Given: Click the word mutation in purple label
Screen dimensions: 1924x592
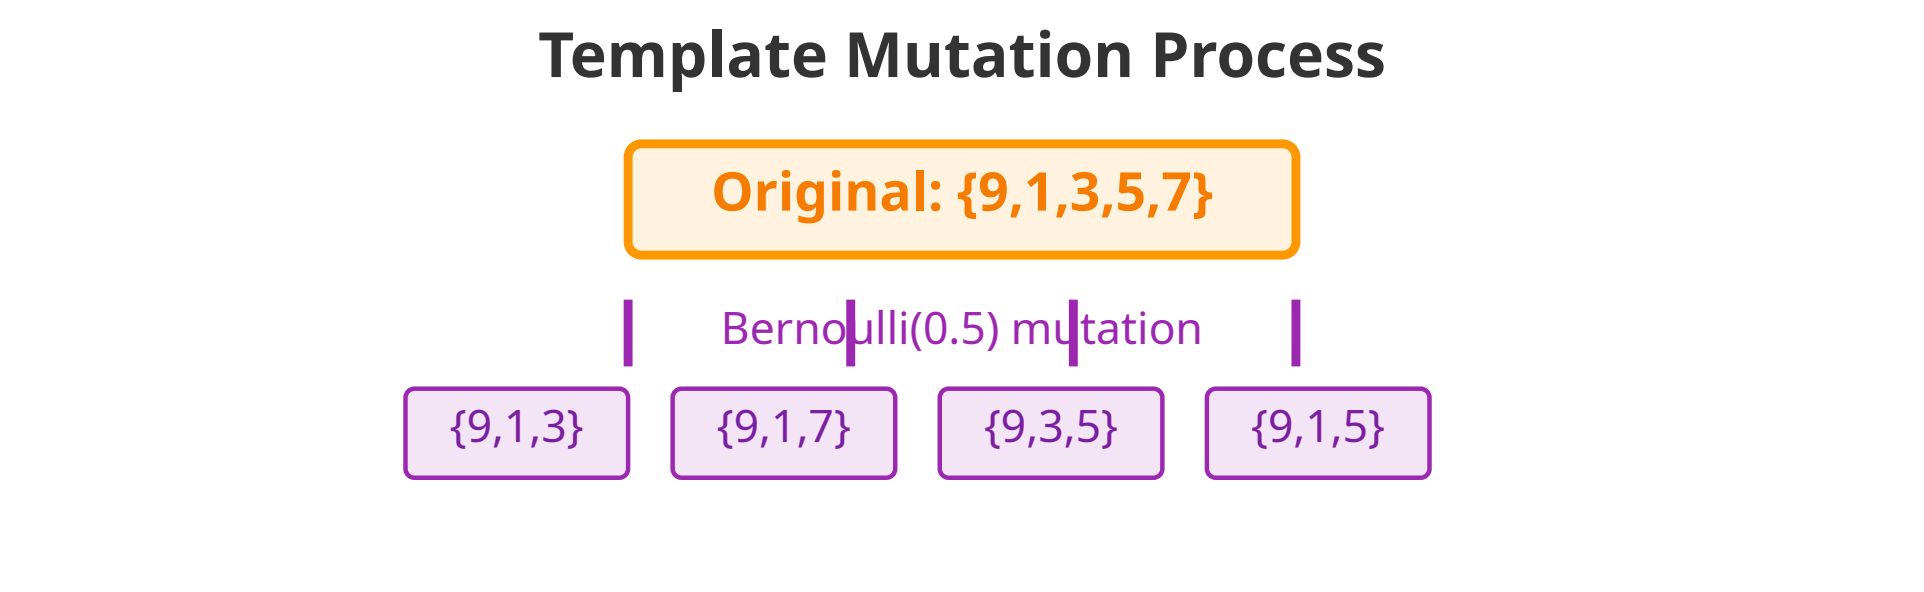Looking at the screenshot, I should (1107, 329).
